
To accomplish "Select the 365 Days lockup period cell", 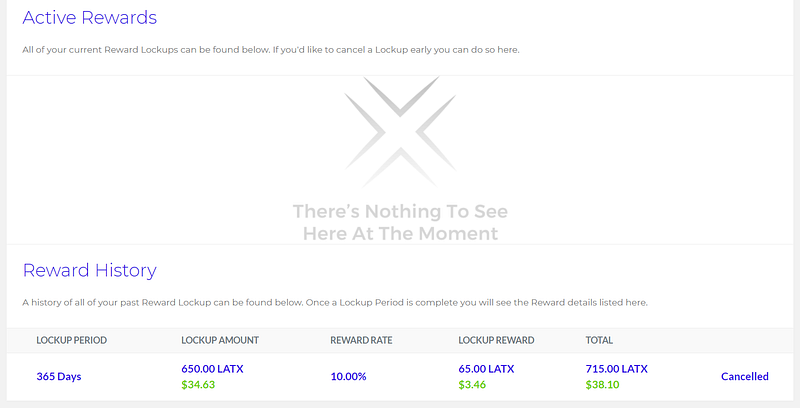I will point(59,377).
